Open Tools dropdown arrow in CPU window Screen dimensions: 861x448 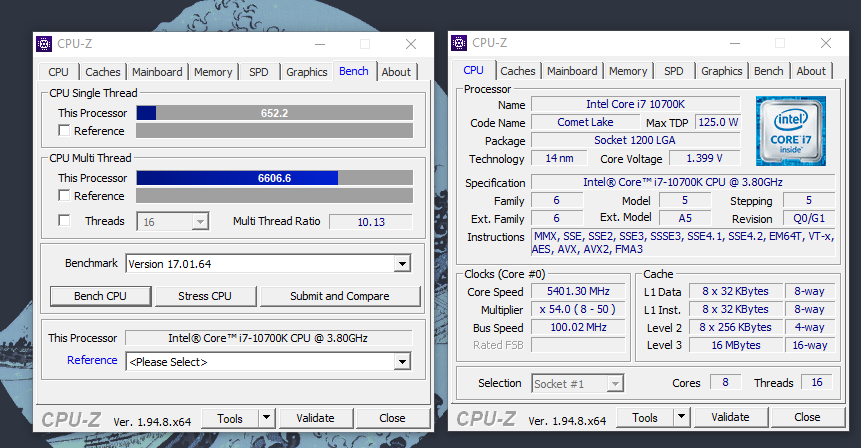pos(681,417)
